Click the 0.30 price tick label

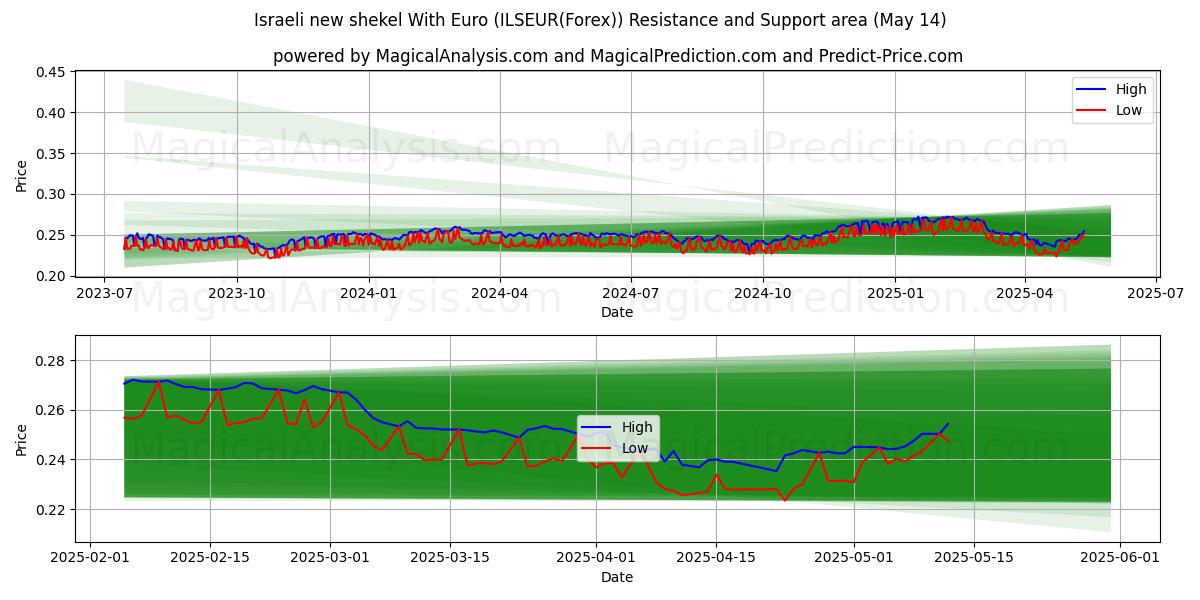pyautogui.click(x=51, y=195)
